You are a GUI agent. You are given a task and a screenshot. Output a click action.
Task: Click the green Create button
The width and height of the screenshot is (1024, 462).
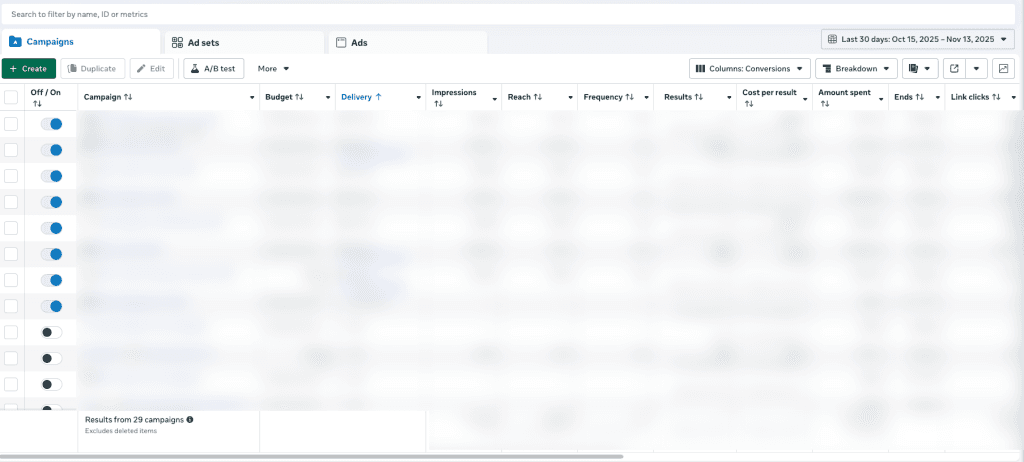pyautogui.click(x=29, y=69)
